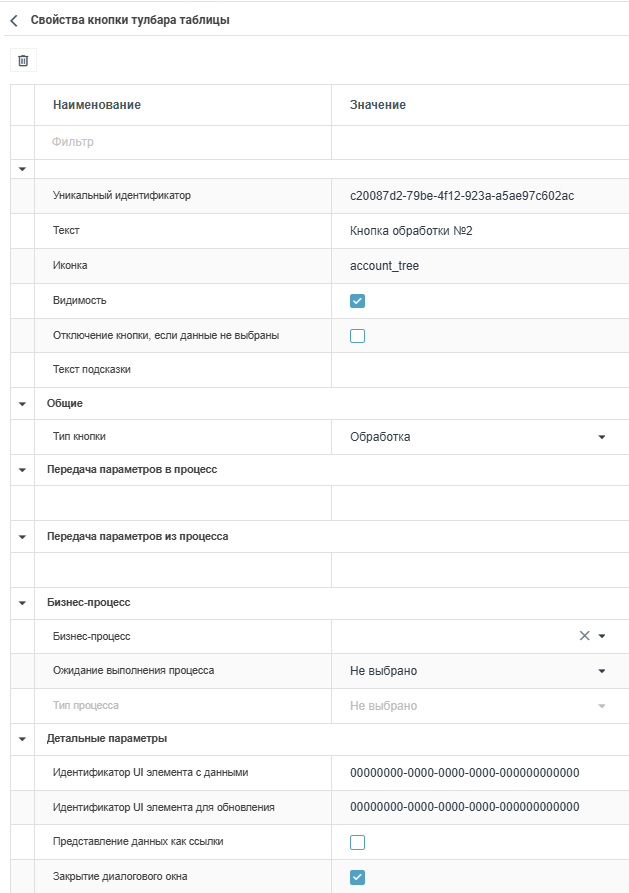This screenshot has height=893, width=629.
Task: Uncheck Закрытие диалогового окна checkbox
Action: 358,877
